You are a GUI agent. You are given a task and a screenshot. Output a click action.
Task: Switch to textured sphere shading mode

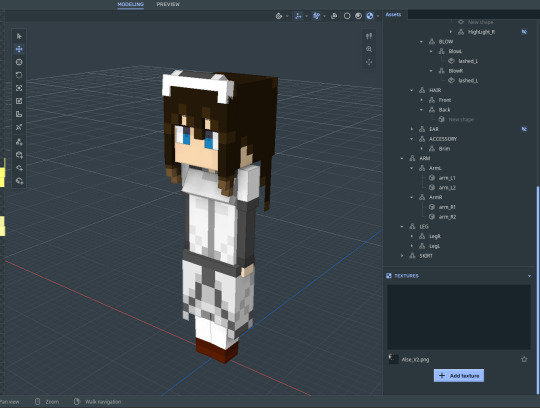pos(370,16)
